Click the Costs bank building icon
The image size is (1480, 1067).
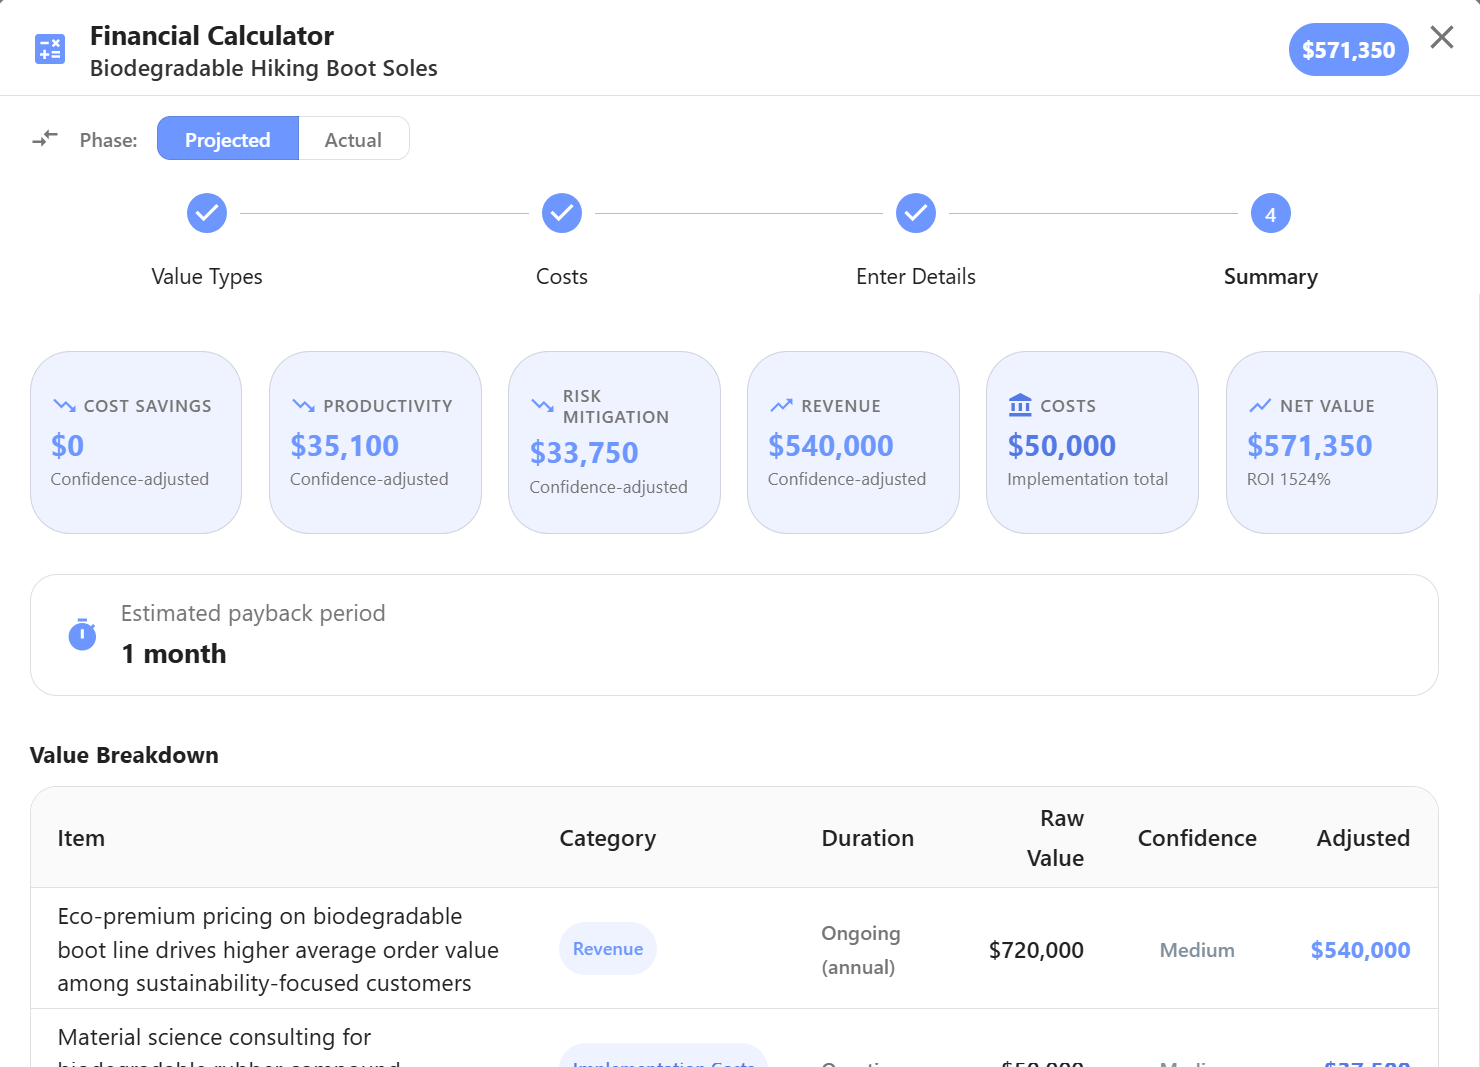tap(1020, 405)
